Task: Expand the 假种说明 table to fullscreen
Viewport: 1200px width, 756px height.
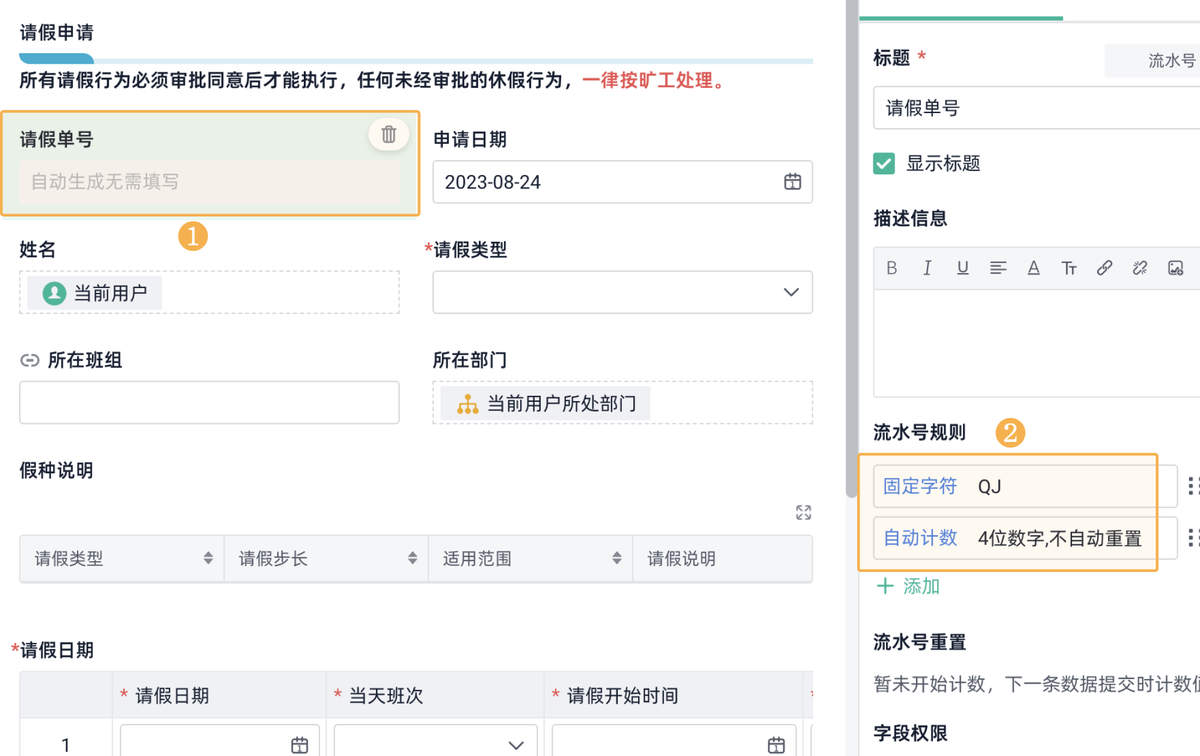Action: click(x=803, y=512)
